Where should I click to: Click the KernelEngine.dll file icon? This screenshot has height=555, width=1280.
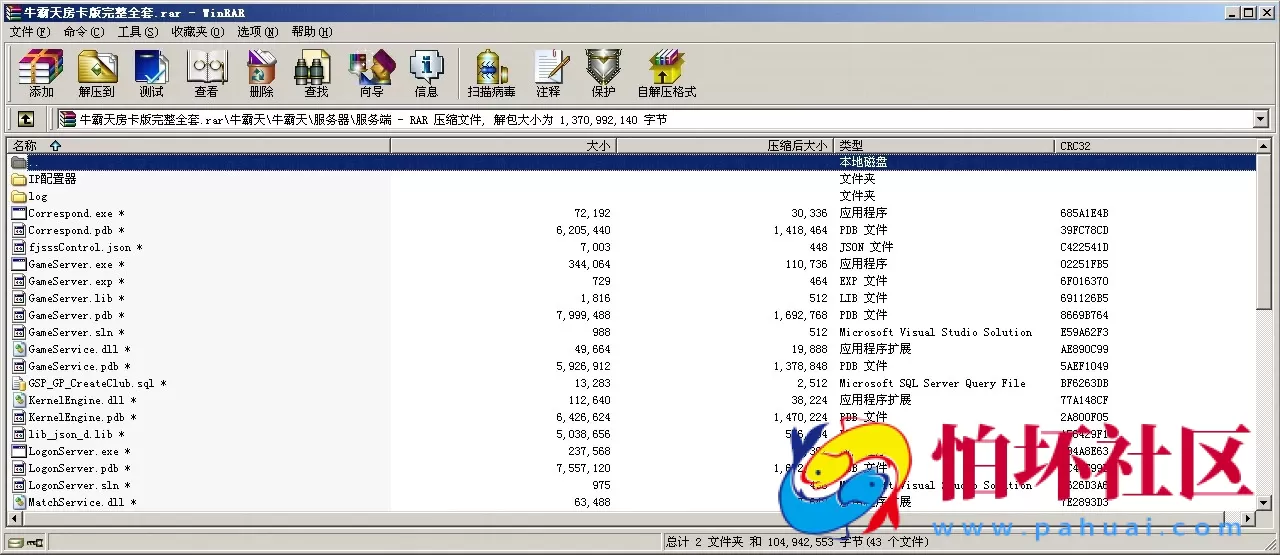click(19, 400)
